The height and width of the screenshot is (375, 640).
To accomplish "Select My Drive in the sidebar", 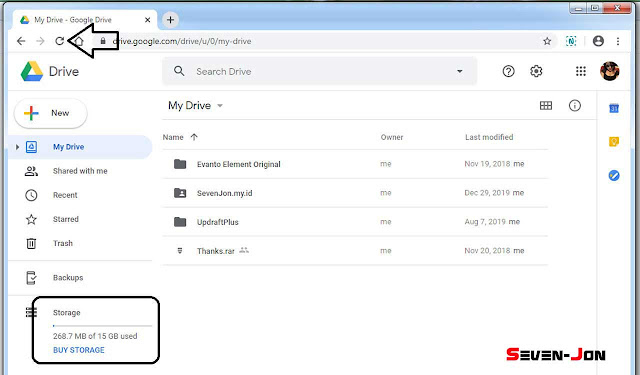I will coord(80,147).
